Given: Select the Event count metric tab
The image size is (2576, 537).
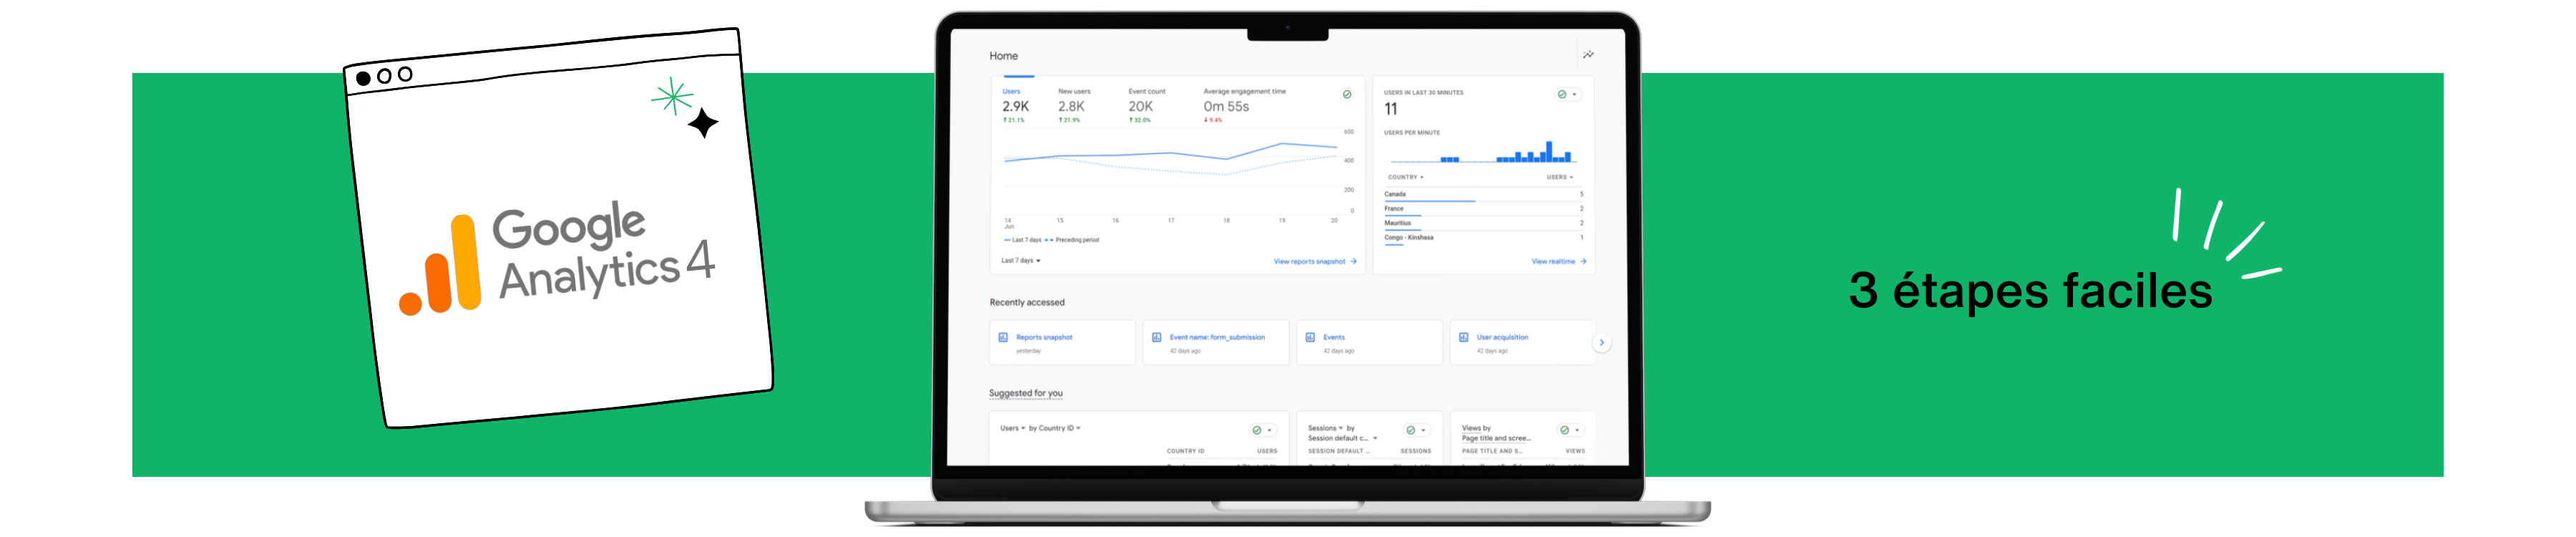Looking at the screenshot, I should pyautogui.click(x=1146, y=104).
